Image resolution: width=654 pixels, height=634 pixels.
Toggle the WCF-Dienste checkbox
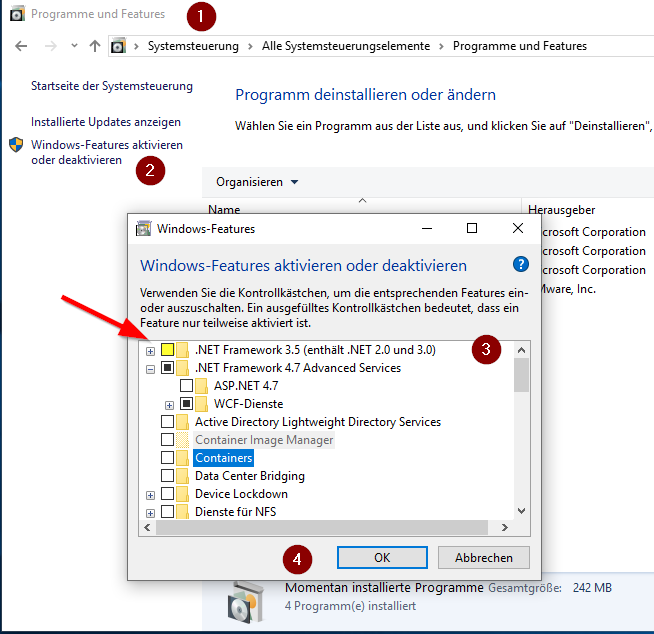click(186, 403)
